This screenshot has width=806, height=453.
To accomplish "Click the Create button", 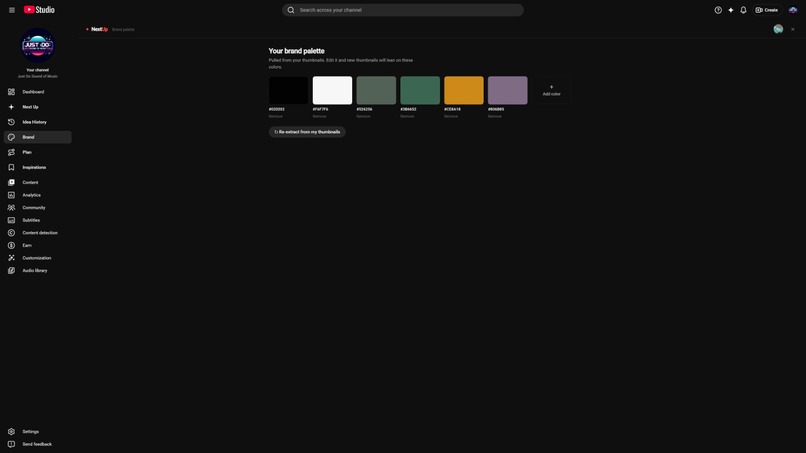I will [x=766, y=10].
